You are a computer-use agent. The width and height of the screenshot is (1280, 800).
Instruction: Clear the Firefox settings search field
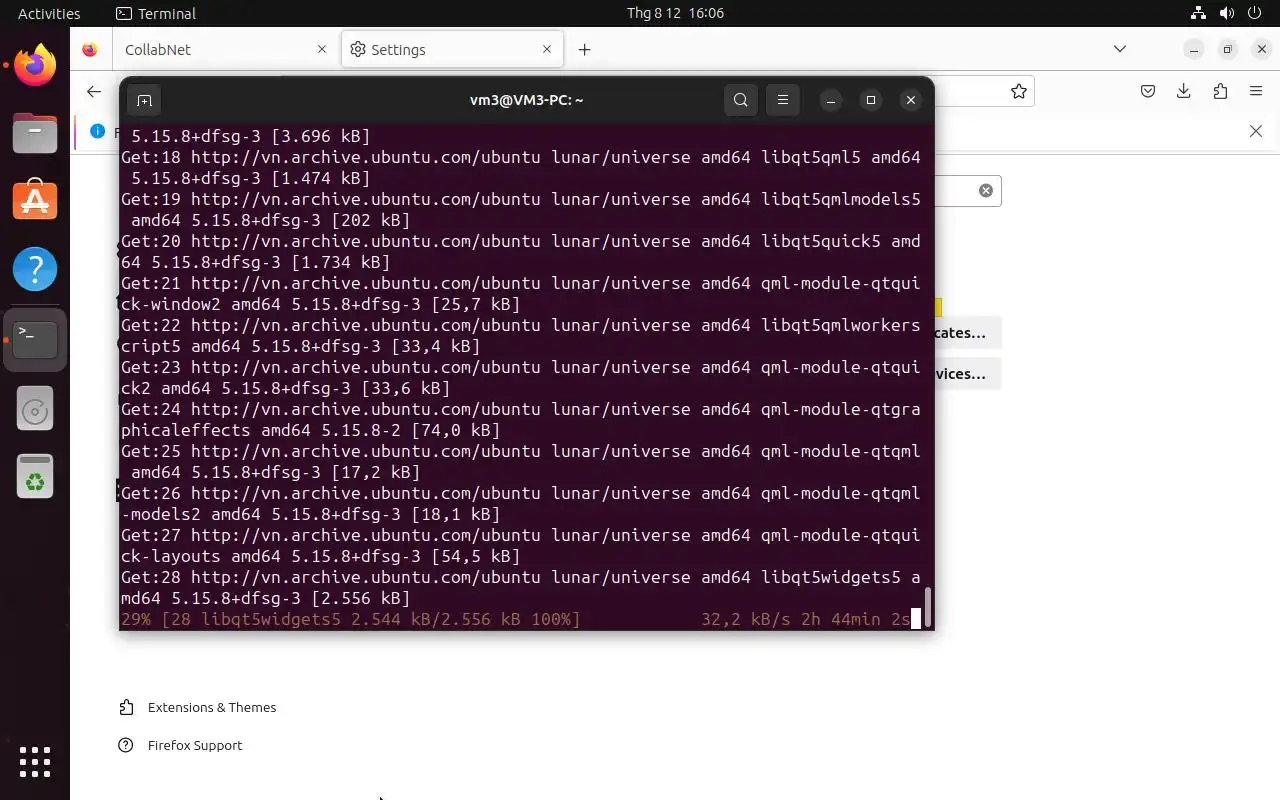point(985,190)
